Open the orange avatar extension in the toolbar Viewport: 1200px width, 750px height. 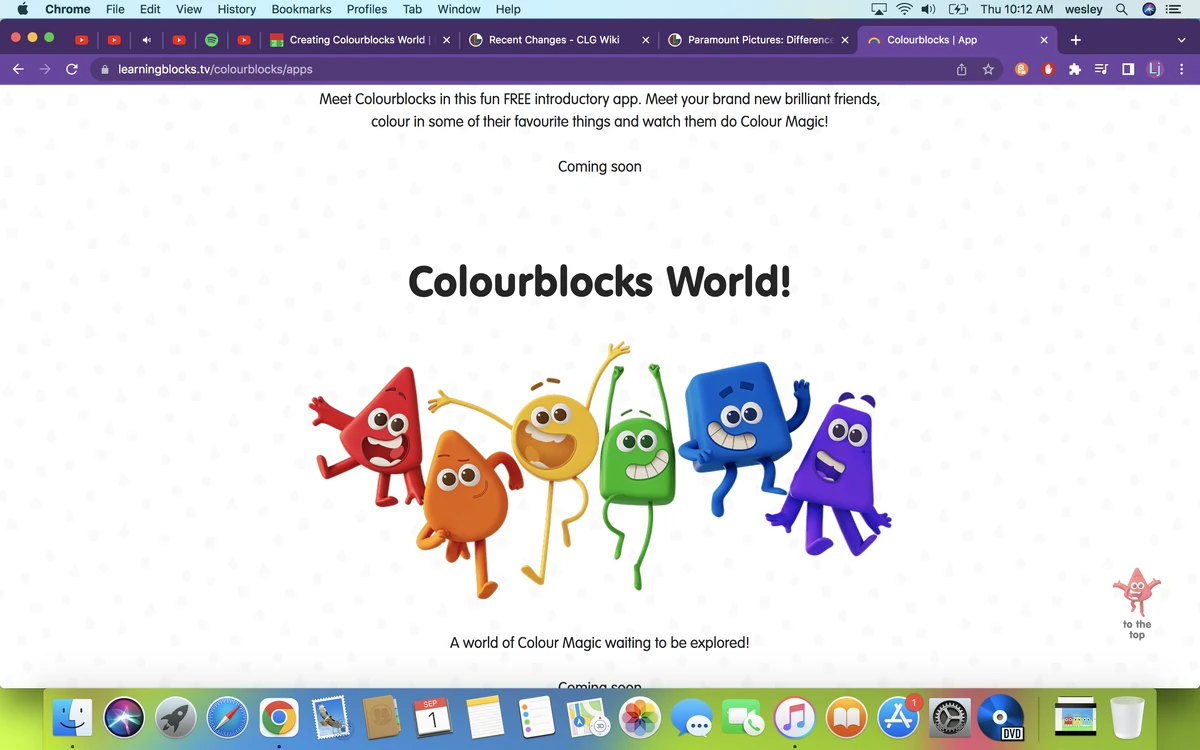pyautogui.click(x=1021, y=69)
